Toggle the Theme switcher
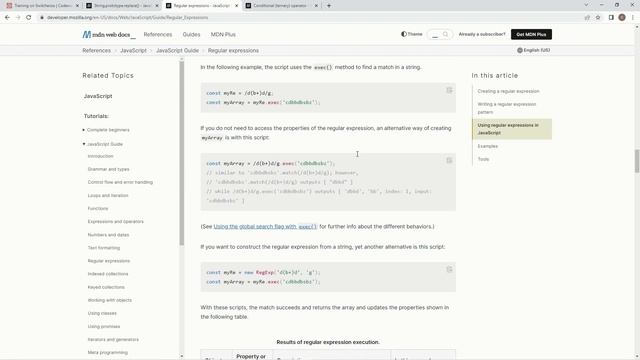This screenshot has width=640, height=360. pyautogui.click(x=411, y=34)
